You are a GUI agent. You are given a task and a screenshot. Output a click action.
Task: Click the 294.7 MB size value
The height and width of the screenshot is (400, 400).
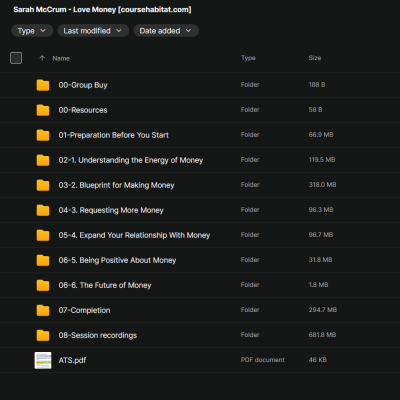coord(323,310)
